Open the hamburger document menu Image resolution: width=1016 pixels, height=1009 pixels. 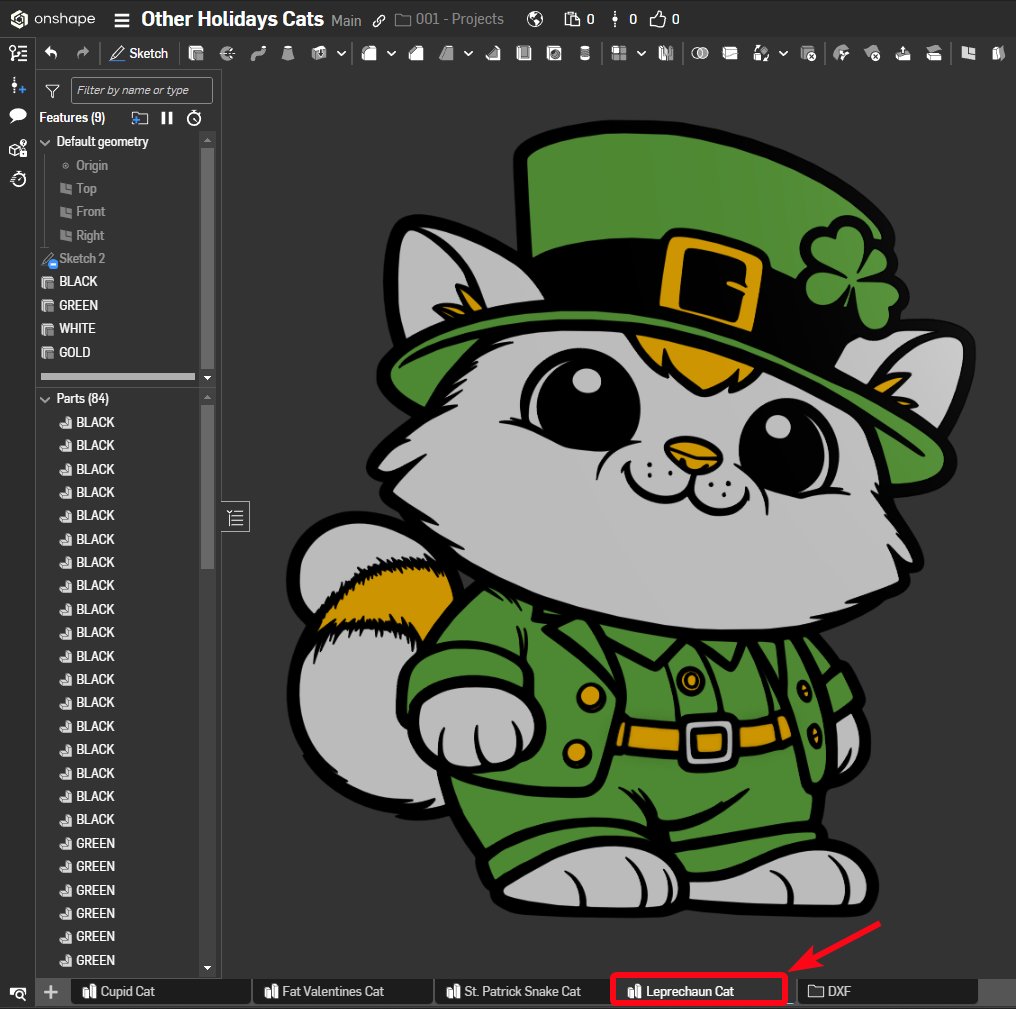[x=122, y=20]
